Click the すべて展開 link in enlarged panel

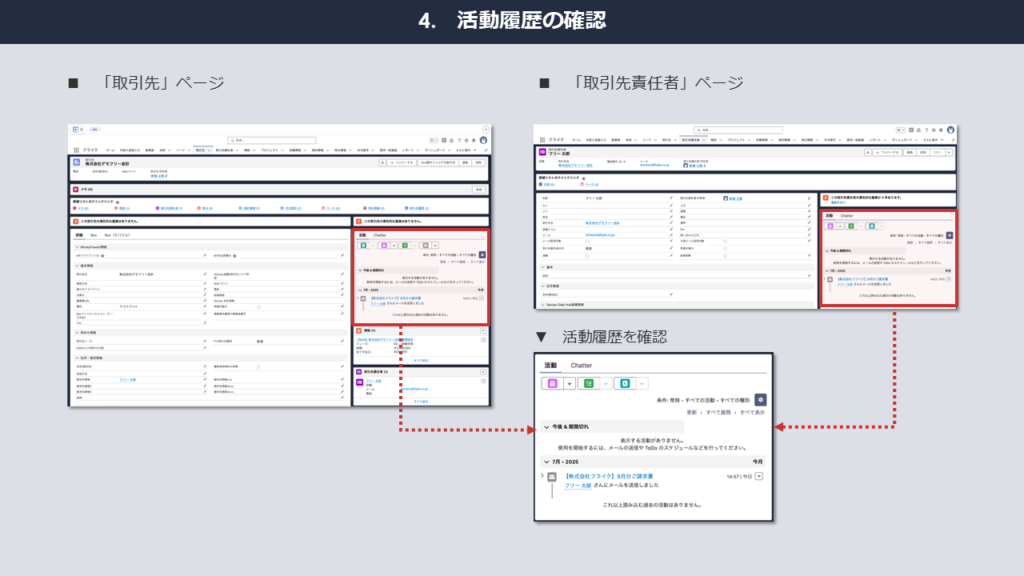(719, 412)
